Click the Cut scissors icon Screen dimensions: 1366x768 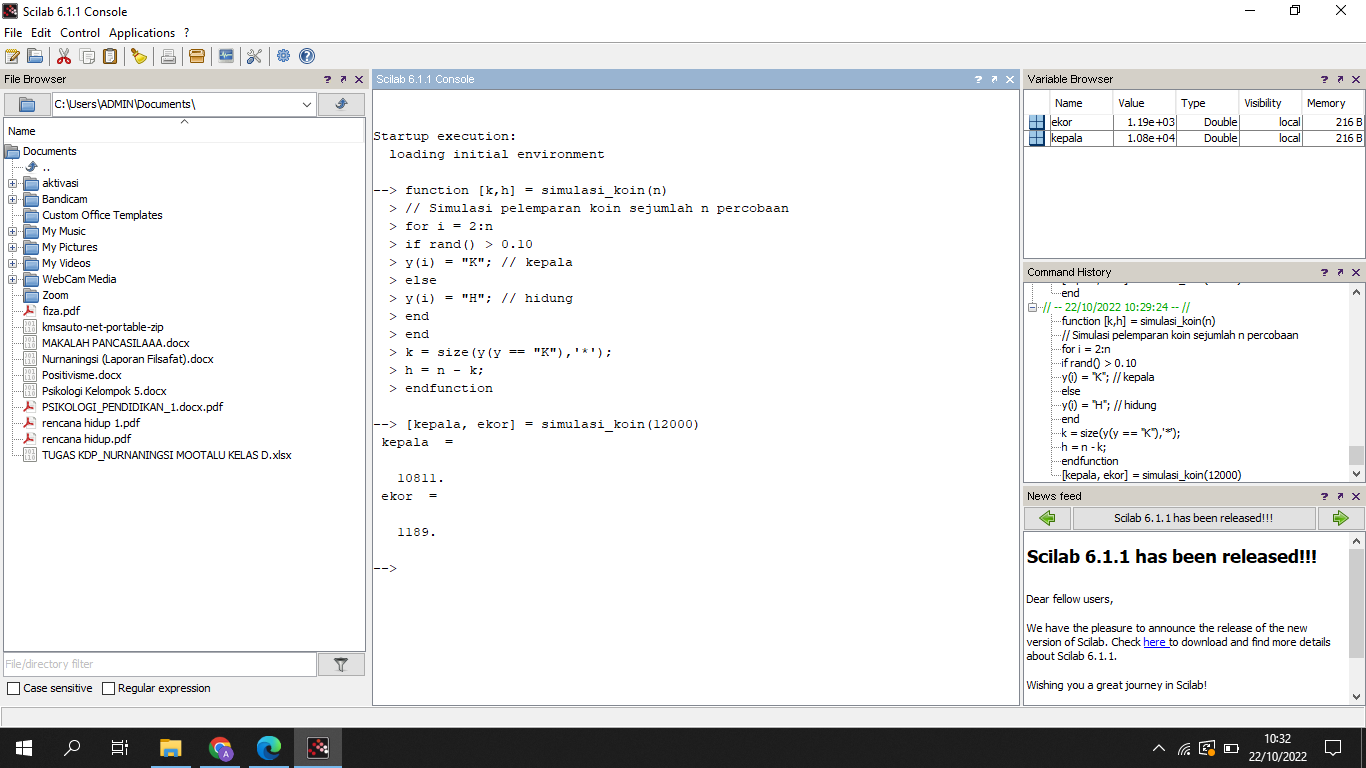click(x=64, y=56)
